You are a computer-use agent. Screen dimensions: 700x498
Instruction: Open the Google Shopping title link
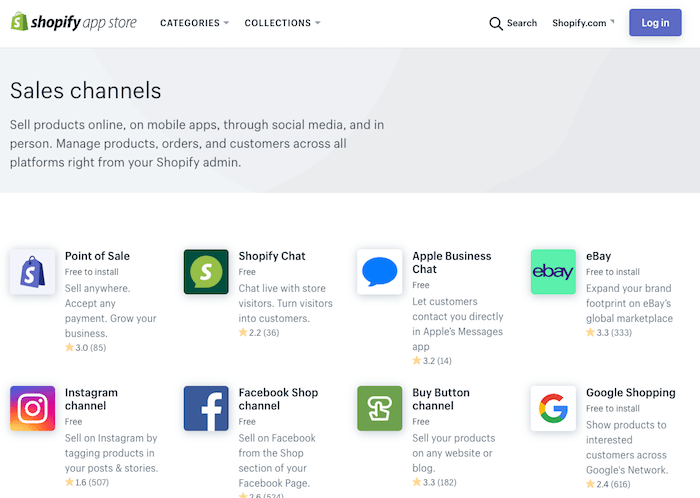[631, 393]
